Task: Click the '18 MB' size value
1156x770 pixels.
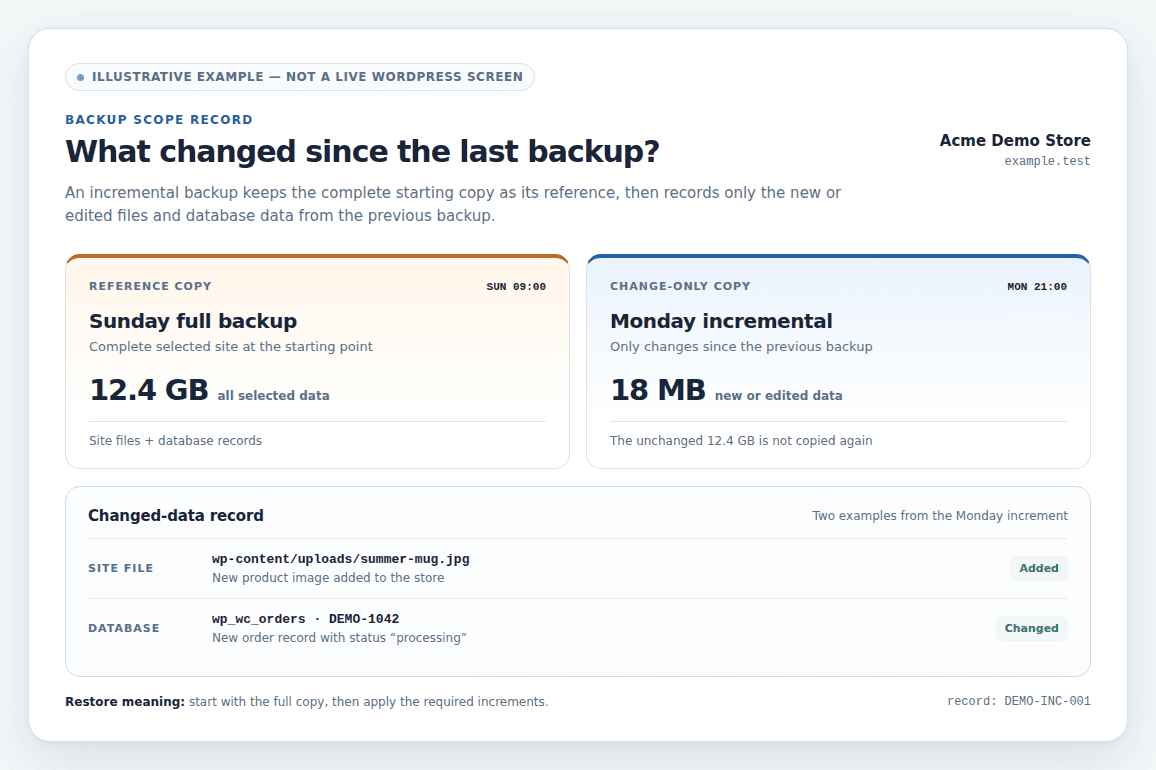Action: point(658,389)
